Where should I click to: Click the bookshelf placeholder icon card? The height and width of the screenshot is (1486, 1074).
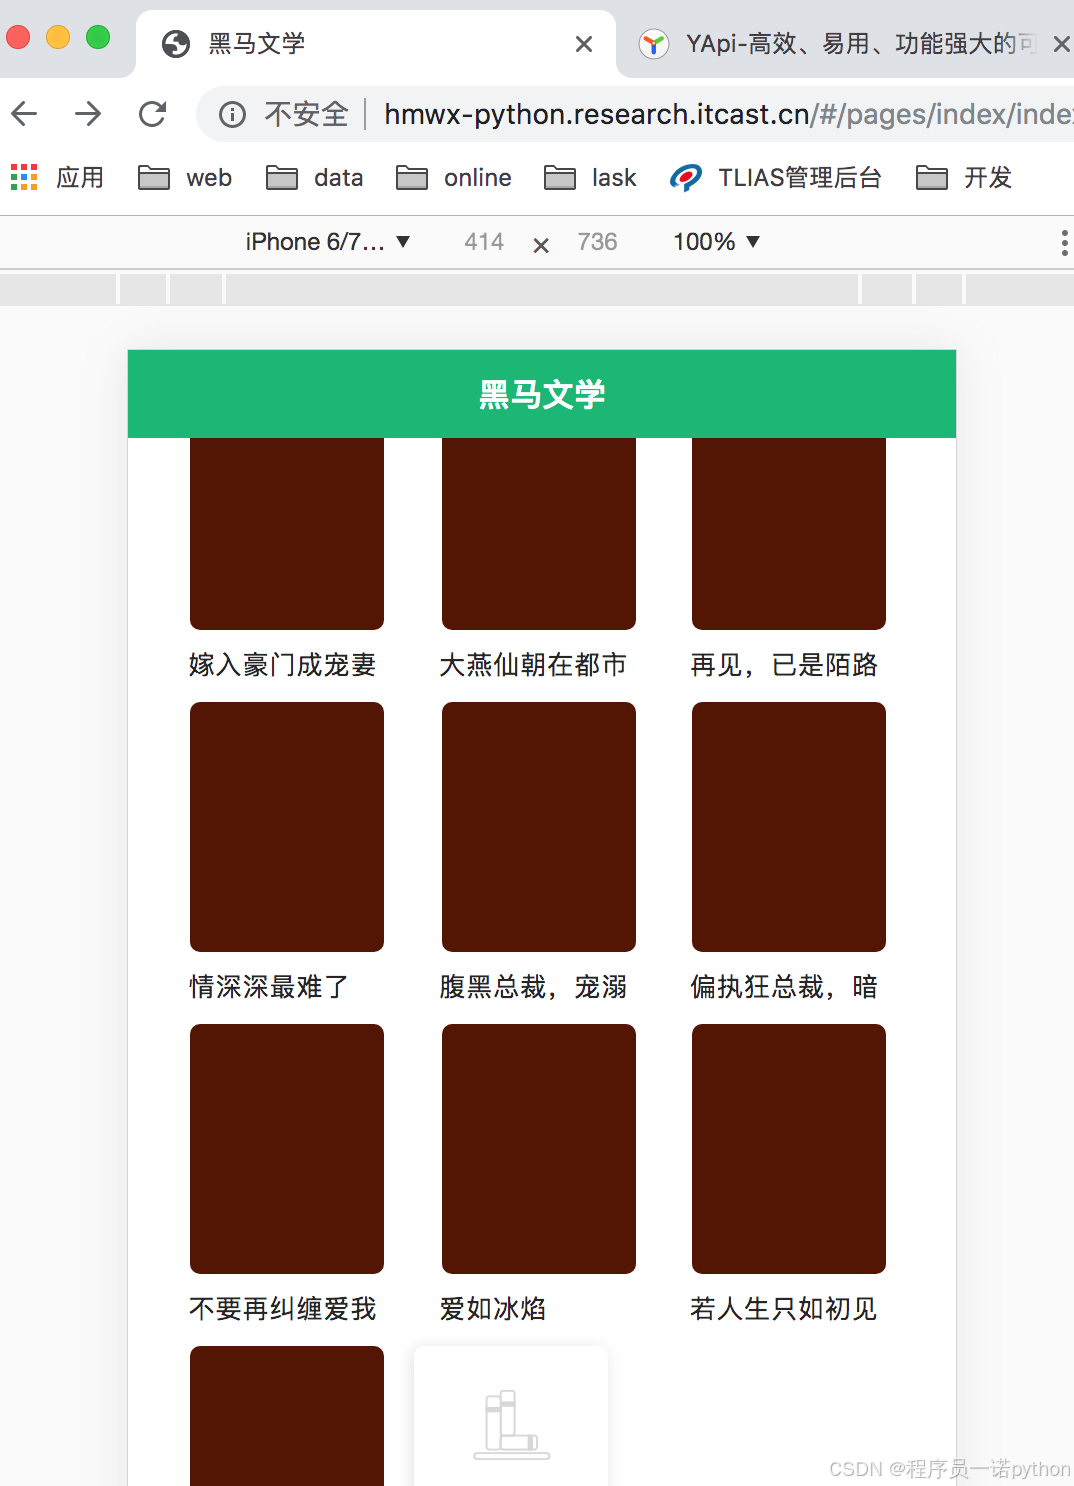click(511, 1416)
